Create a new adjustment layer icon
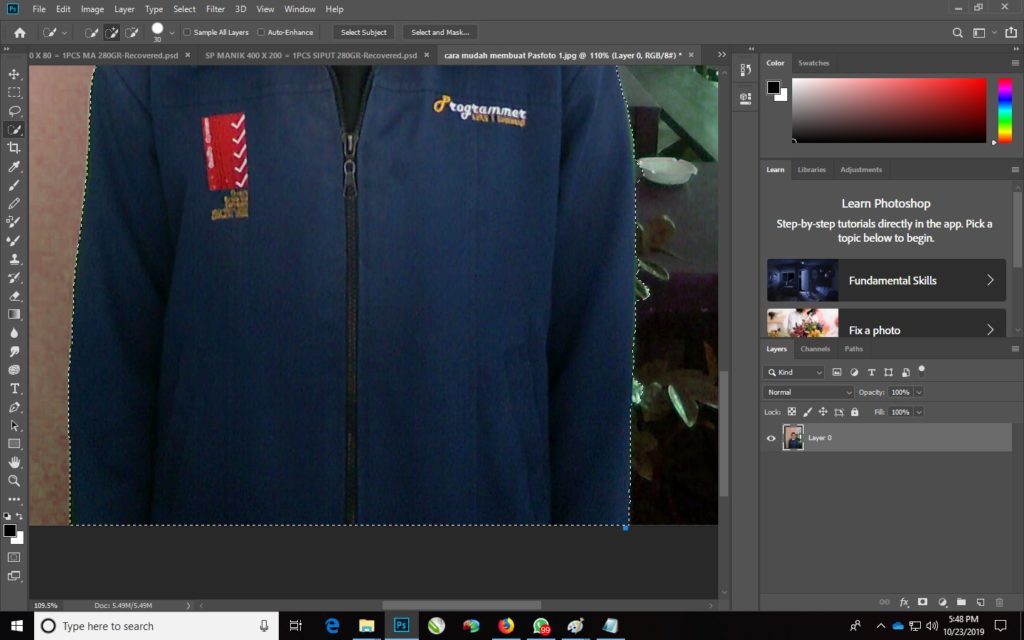 click(942, 602)
